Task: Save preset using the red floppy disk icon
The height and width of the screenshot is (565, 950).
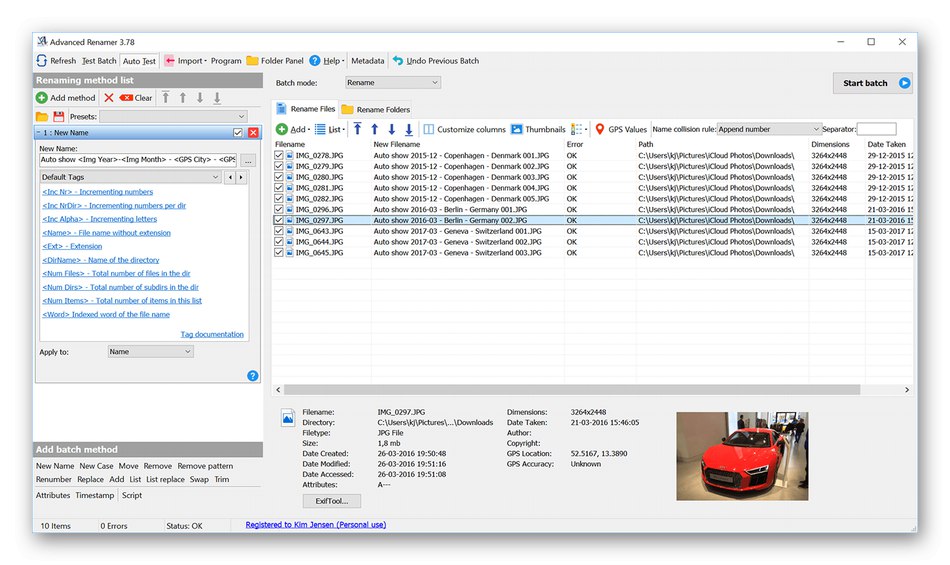Action: pyautogui.click(x=58, y=117)
